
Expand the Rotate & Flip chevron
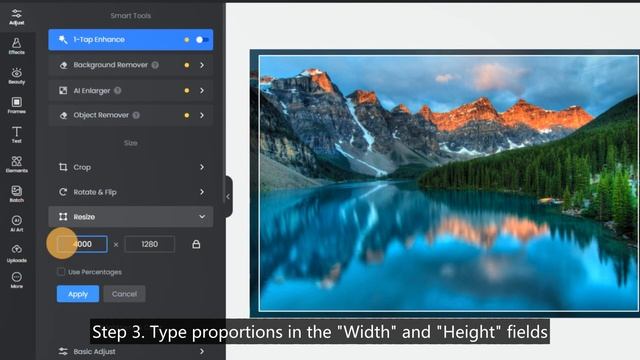[x=202, y=192]
